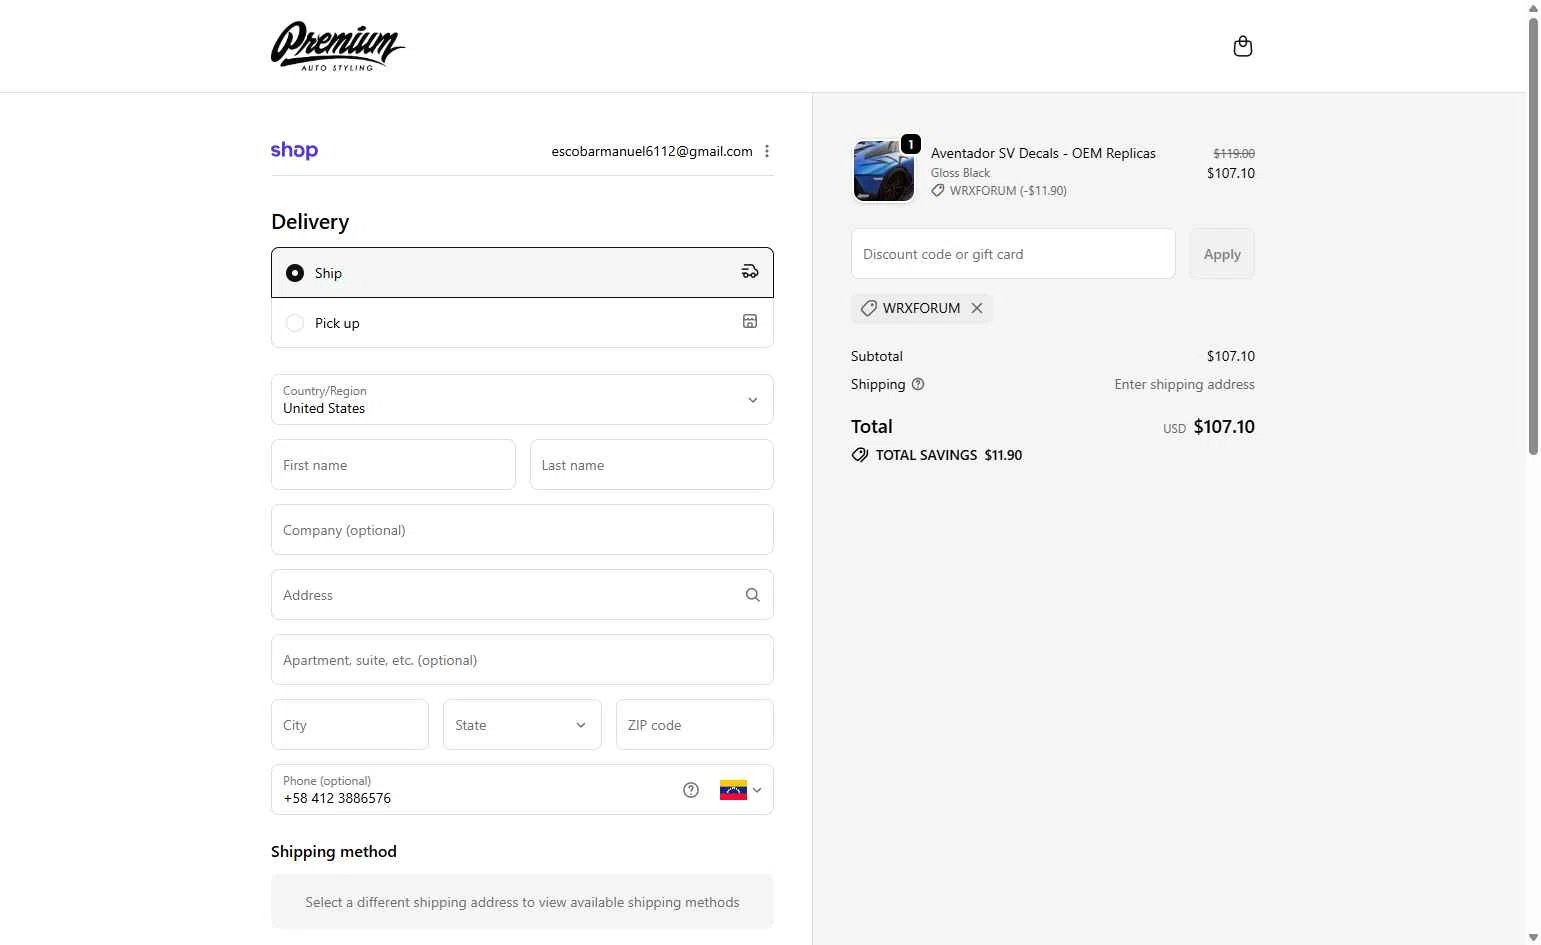Image resolution: width=1541 pixels, height=945 pixels.
Task: Open the shopping bag cart icon
Action: [1243, 46]
